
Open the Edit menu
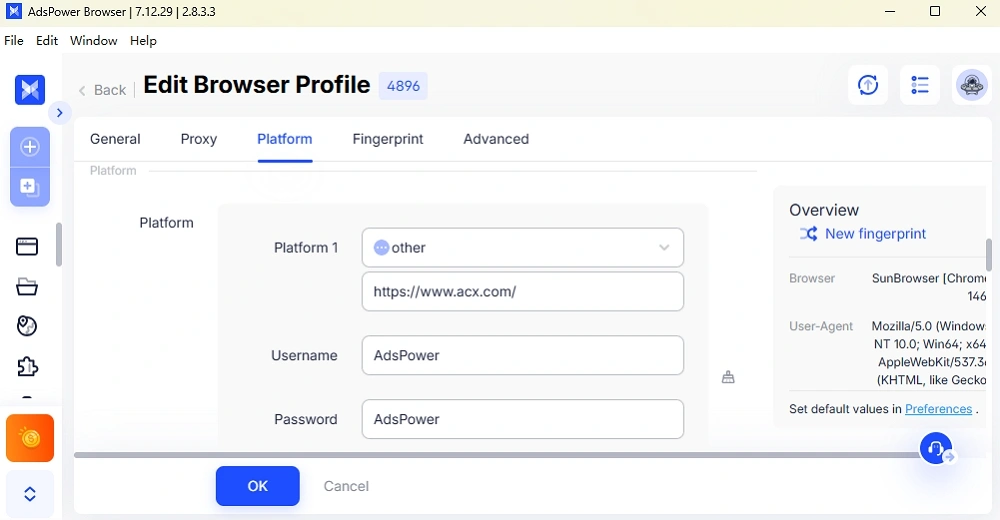click(x=47, y=41)
